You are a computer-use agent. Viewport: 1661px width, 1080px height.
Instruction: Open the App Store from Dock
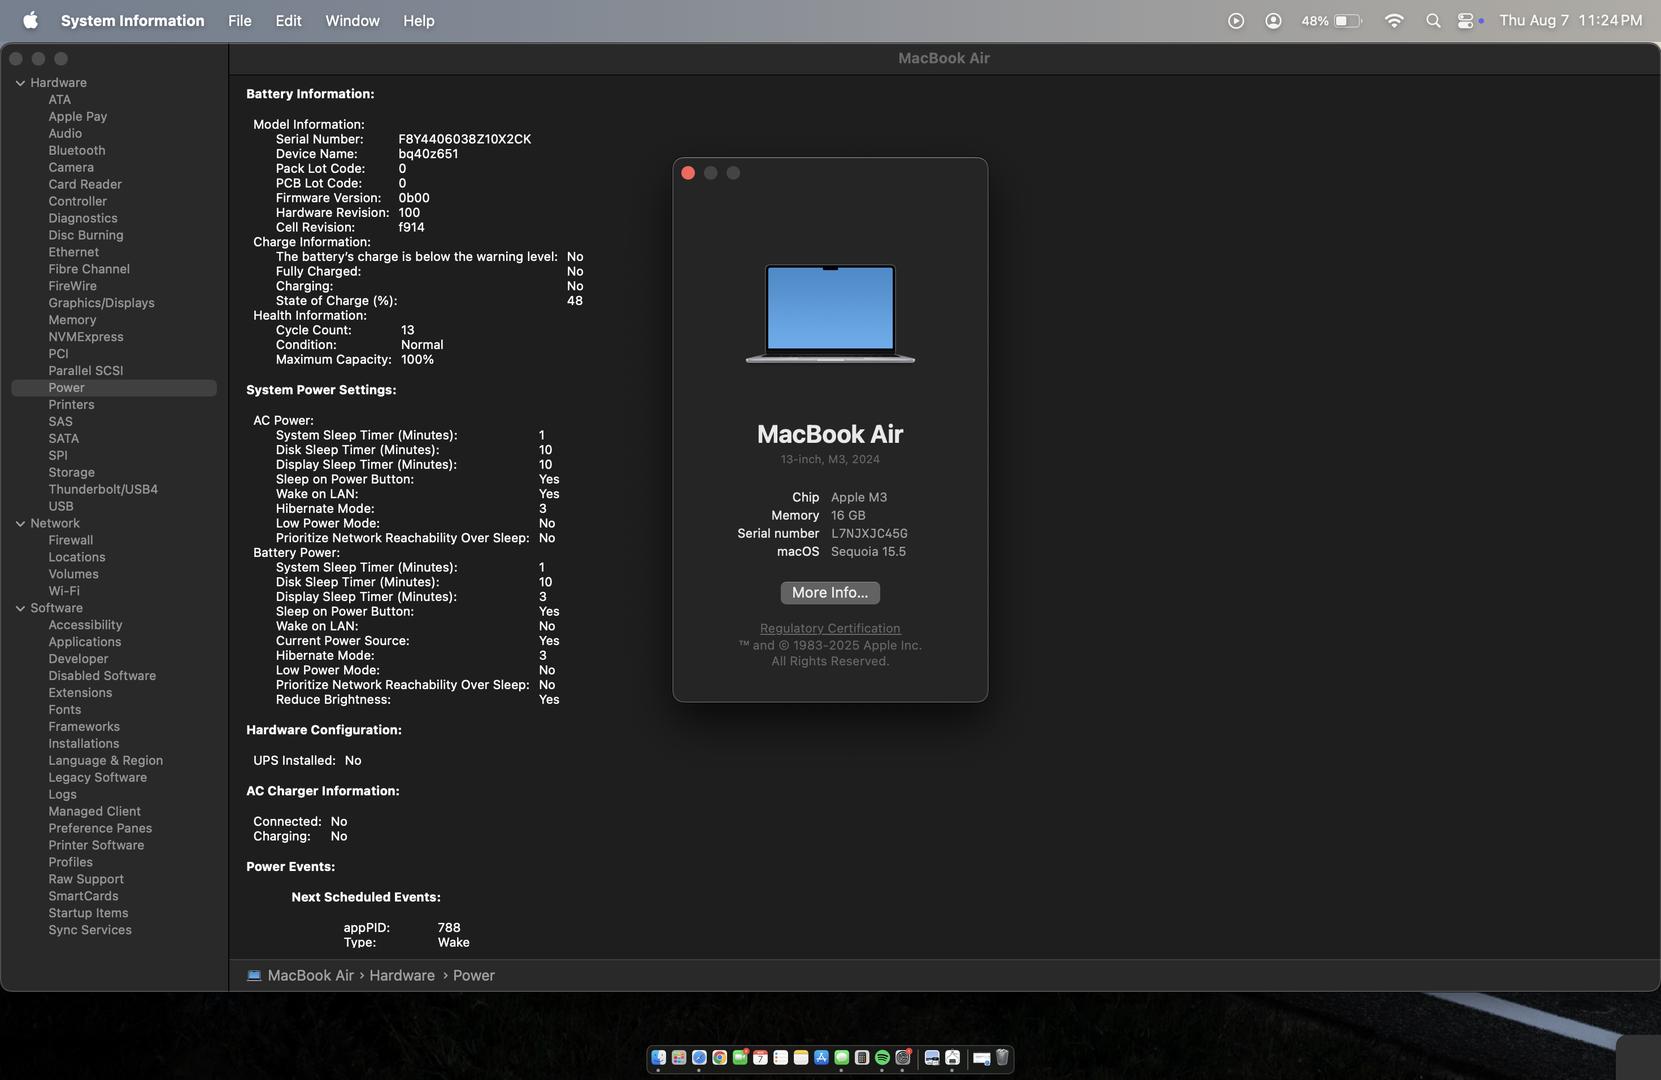(821, 1057)
